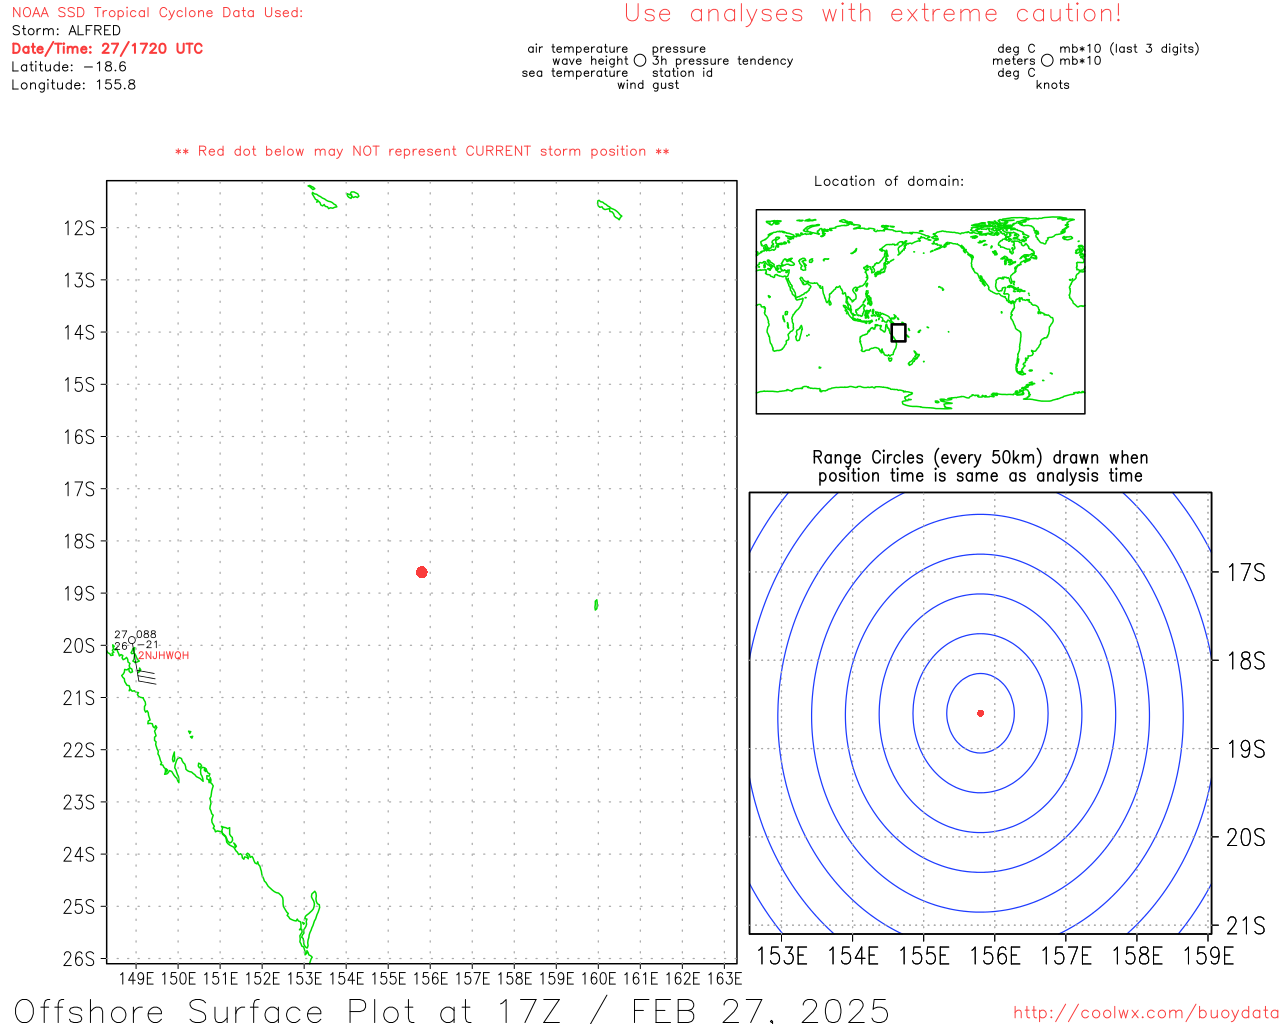Click the 'Longitude: 155.8' text
Image resolution: width=1280 pixels, height=1024 pixels.
point(73,85)
